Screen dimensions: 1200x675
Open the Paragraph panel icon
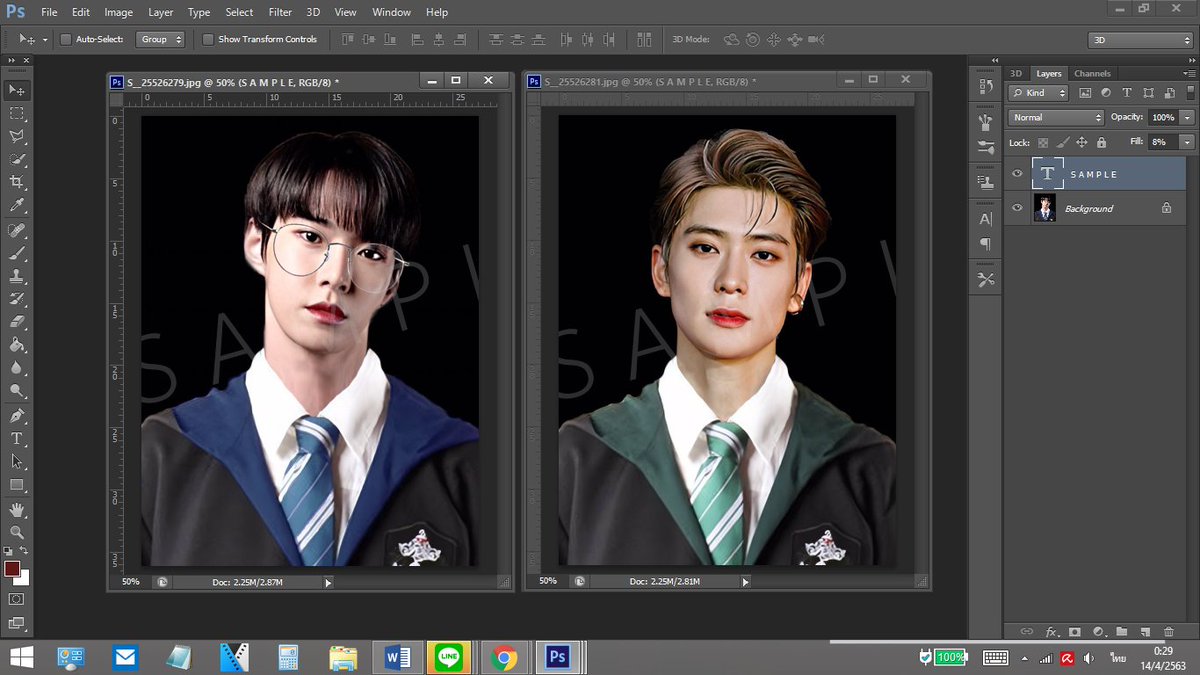pyautogui.click(x=986, y=244)
